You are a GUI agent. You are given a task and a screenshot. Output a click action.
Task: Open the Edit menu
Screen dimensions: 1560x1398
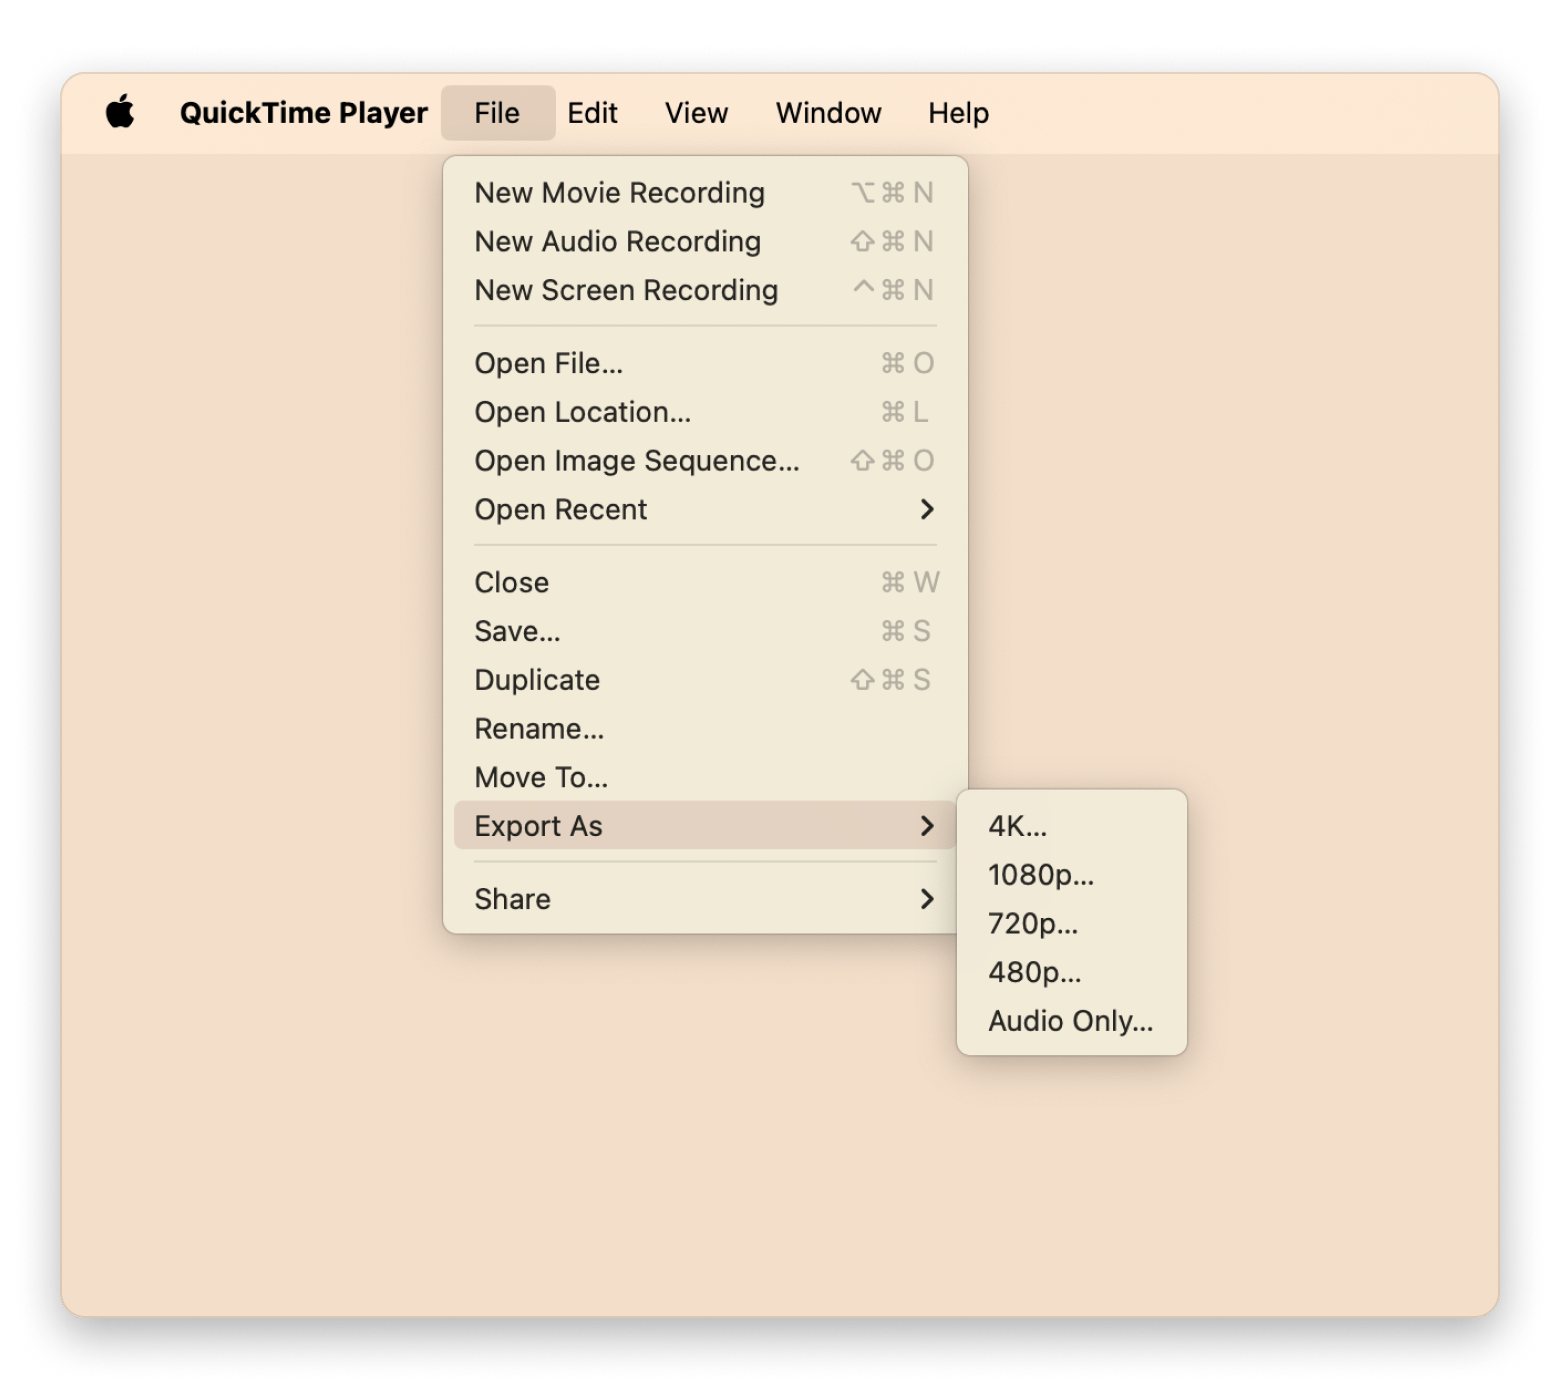click(592, 113)
